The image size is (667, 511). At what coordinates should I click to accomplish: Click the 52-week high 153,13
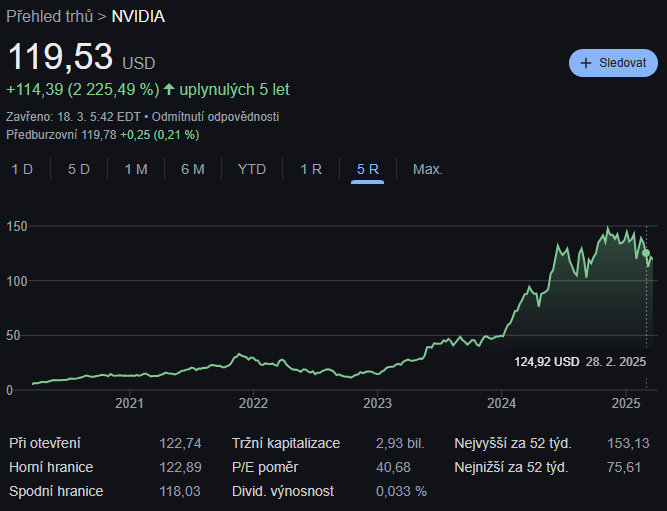pyautogui.click(x=628, y=443)
